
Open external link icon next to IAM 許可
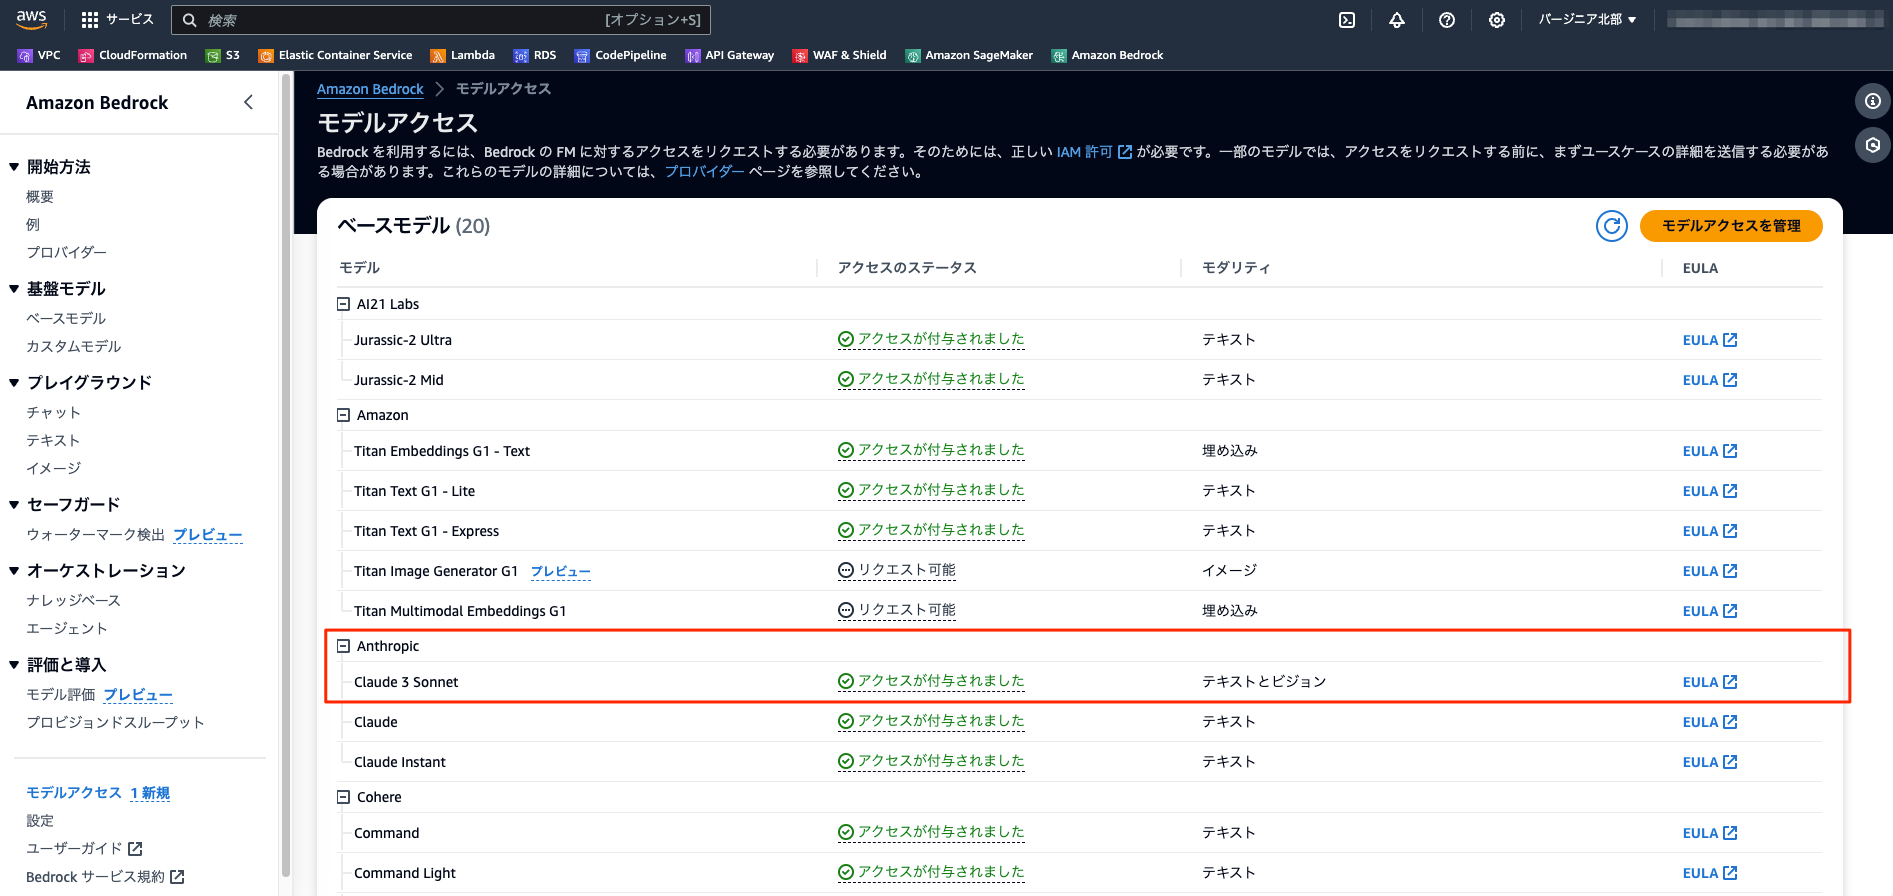point(1125,152)
